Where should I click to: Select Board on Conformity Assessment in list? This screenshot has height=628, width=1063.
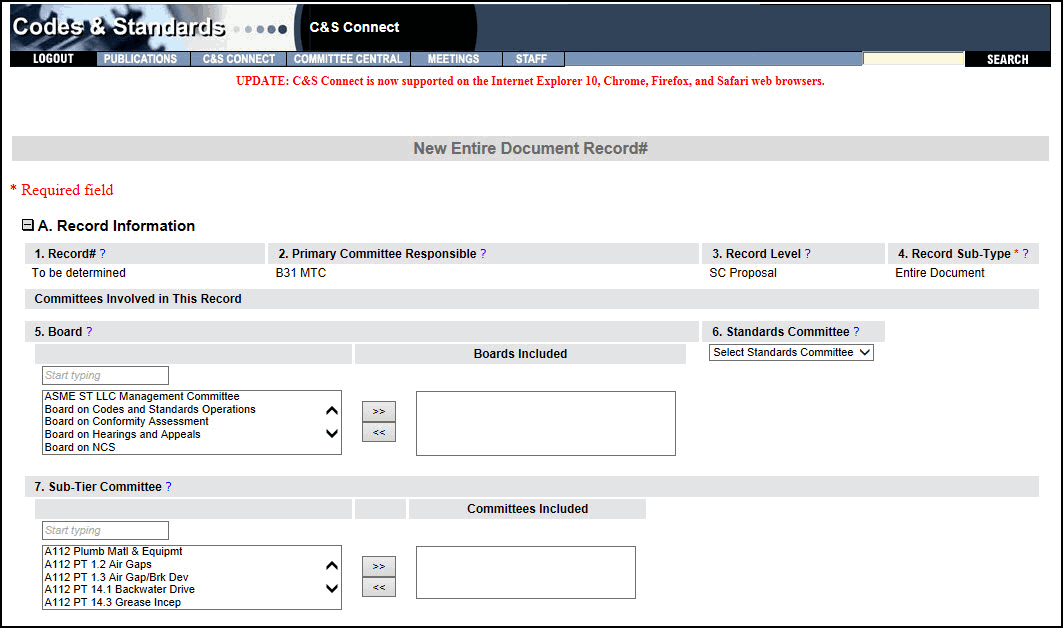(127, 422)
